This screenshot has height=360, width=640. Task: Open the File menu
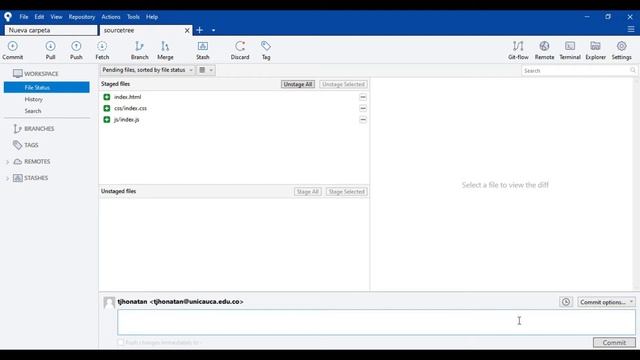click(24, 17)
